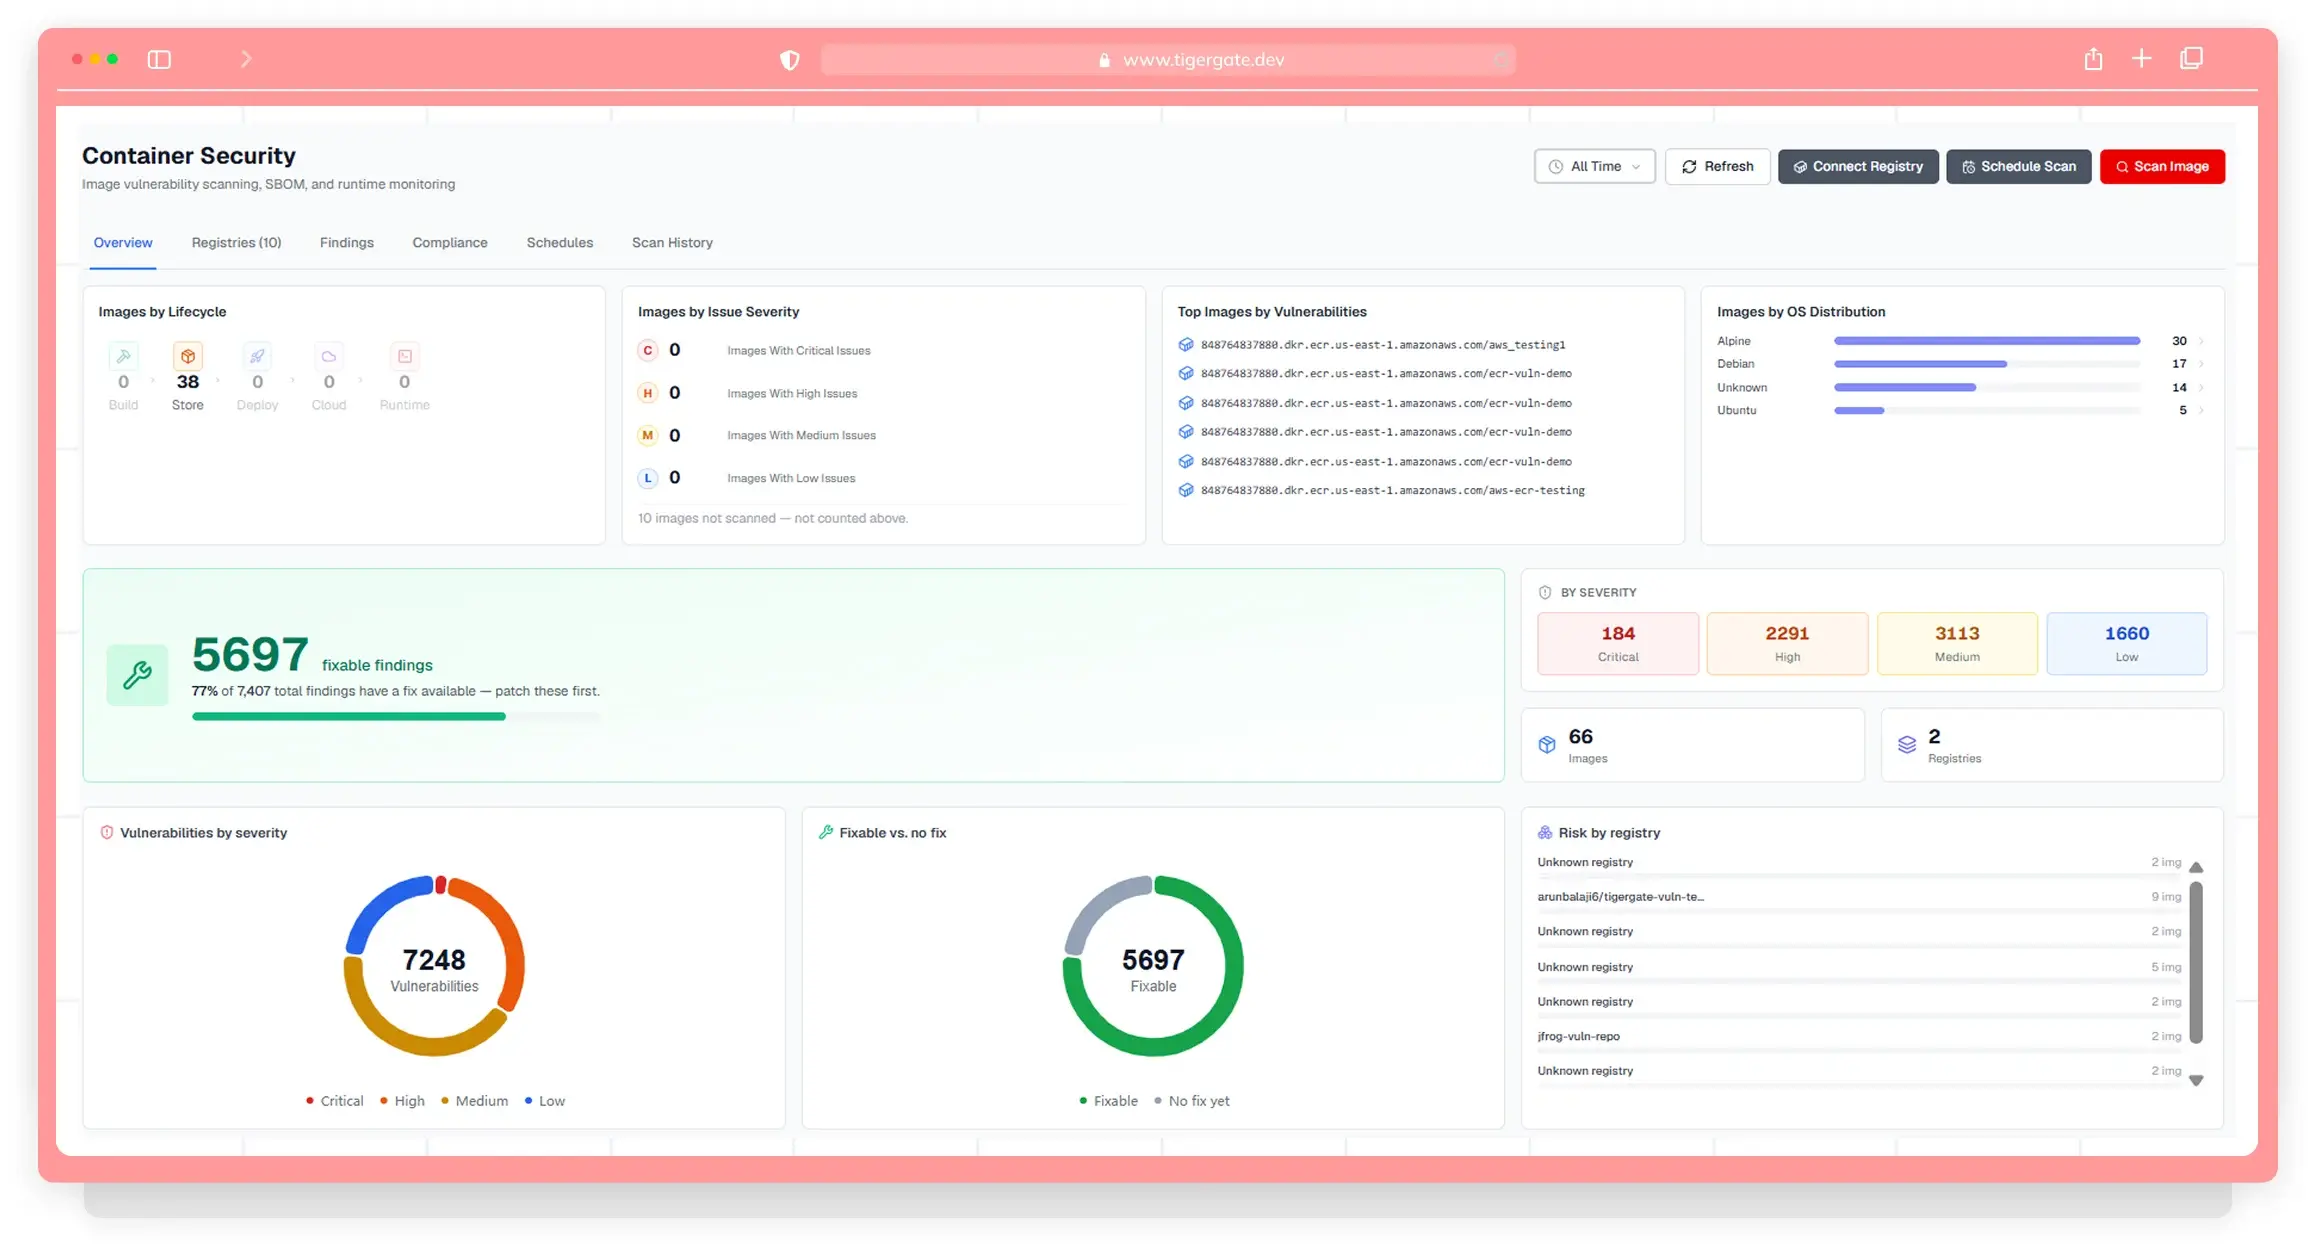The image size is (2316, 1250).
Task: Click the Risk by registry scroll down arrow
Action: point(2196,1080)
